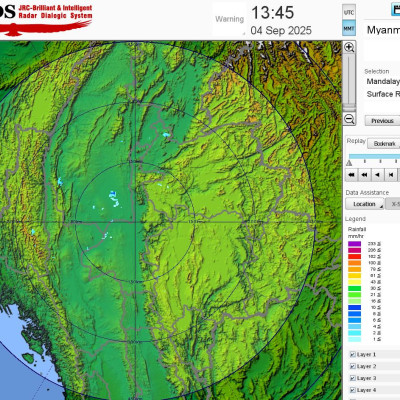Image resolution: width=400 pixels, height=400 pixels.
Task: Click the fast rewind replay button
Action: tap(351, 175)
